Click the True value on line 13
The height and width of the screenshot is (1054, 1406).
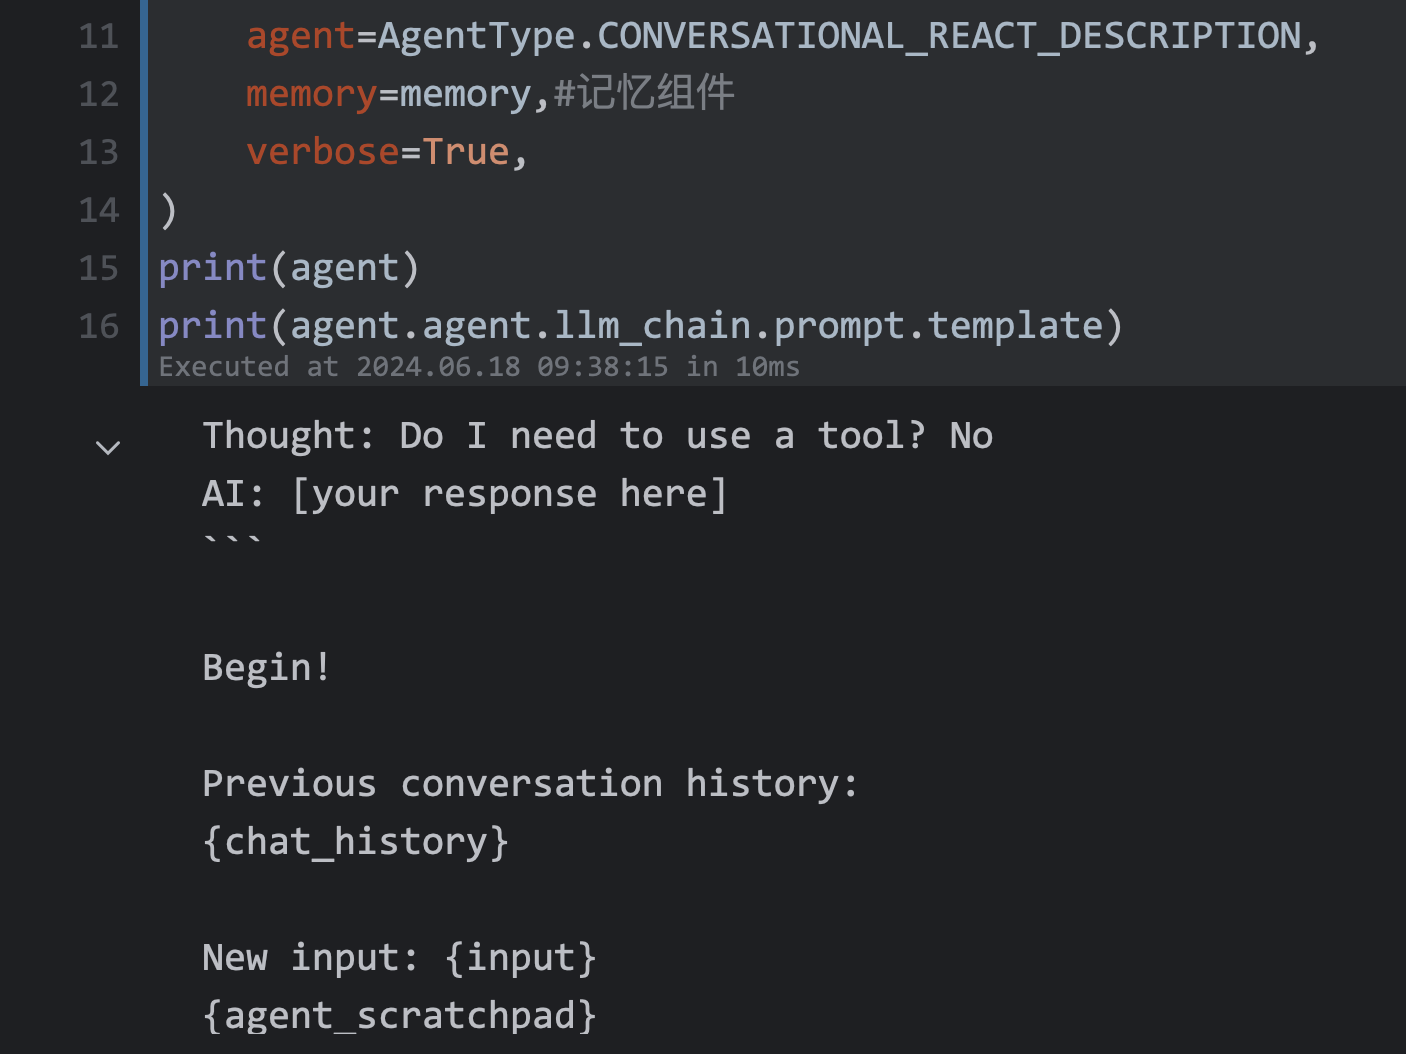tap(465, 153)
